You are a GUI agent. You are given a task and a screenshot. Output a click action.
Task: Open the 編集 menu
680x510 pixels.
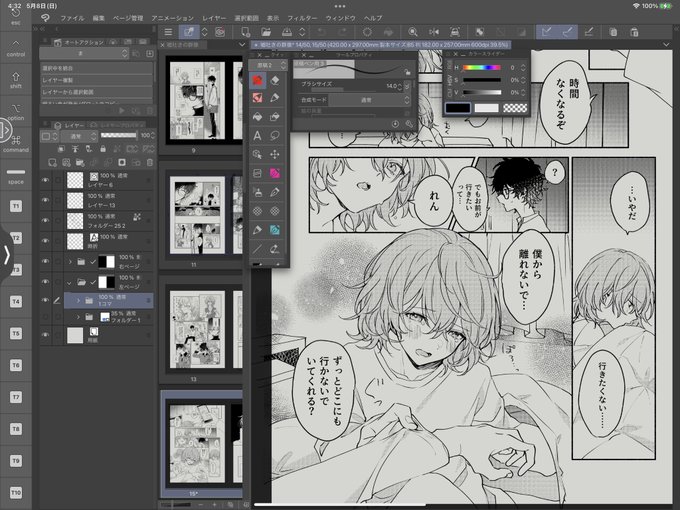[x=98, y=18]
